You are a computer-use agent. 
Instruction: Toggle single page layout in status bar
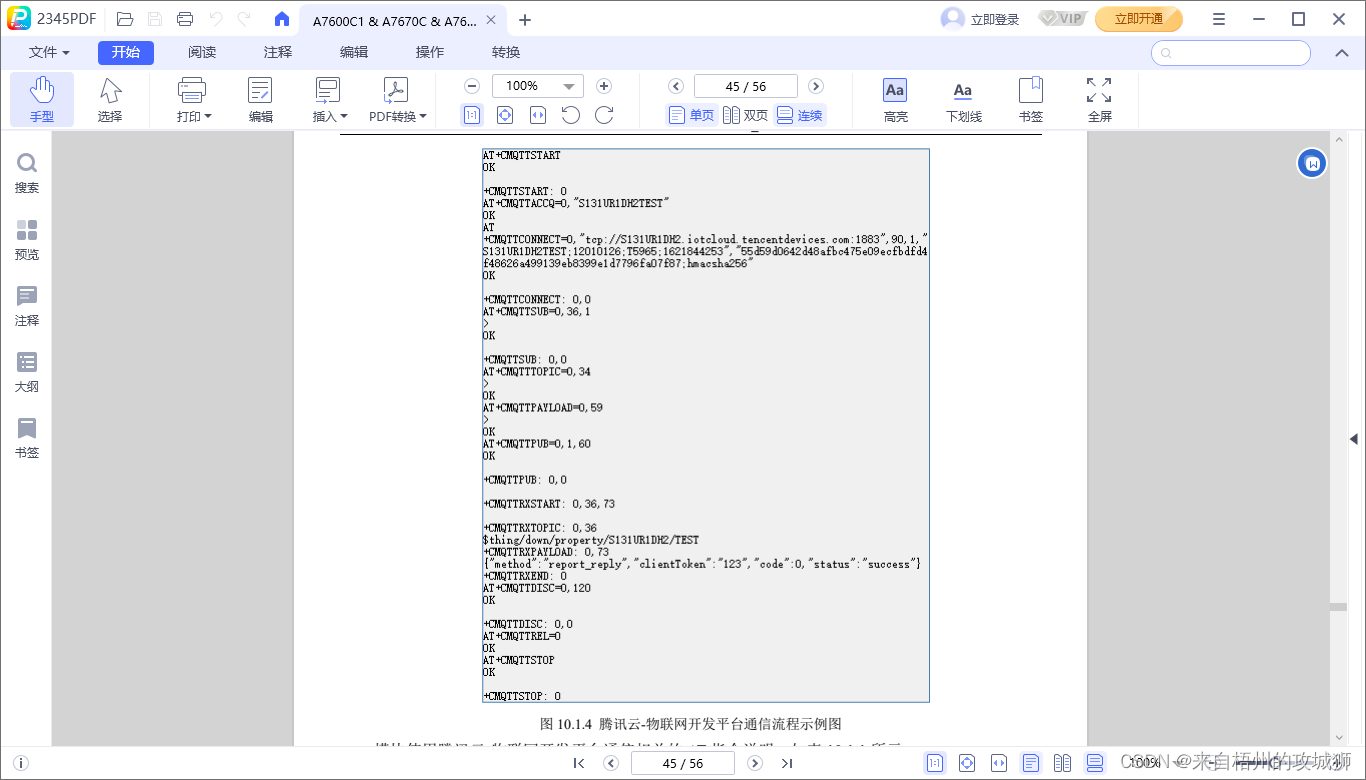1031,763
